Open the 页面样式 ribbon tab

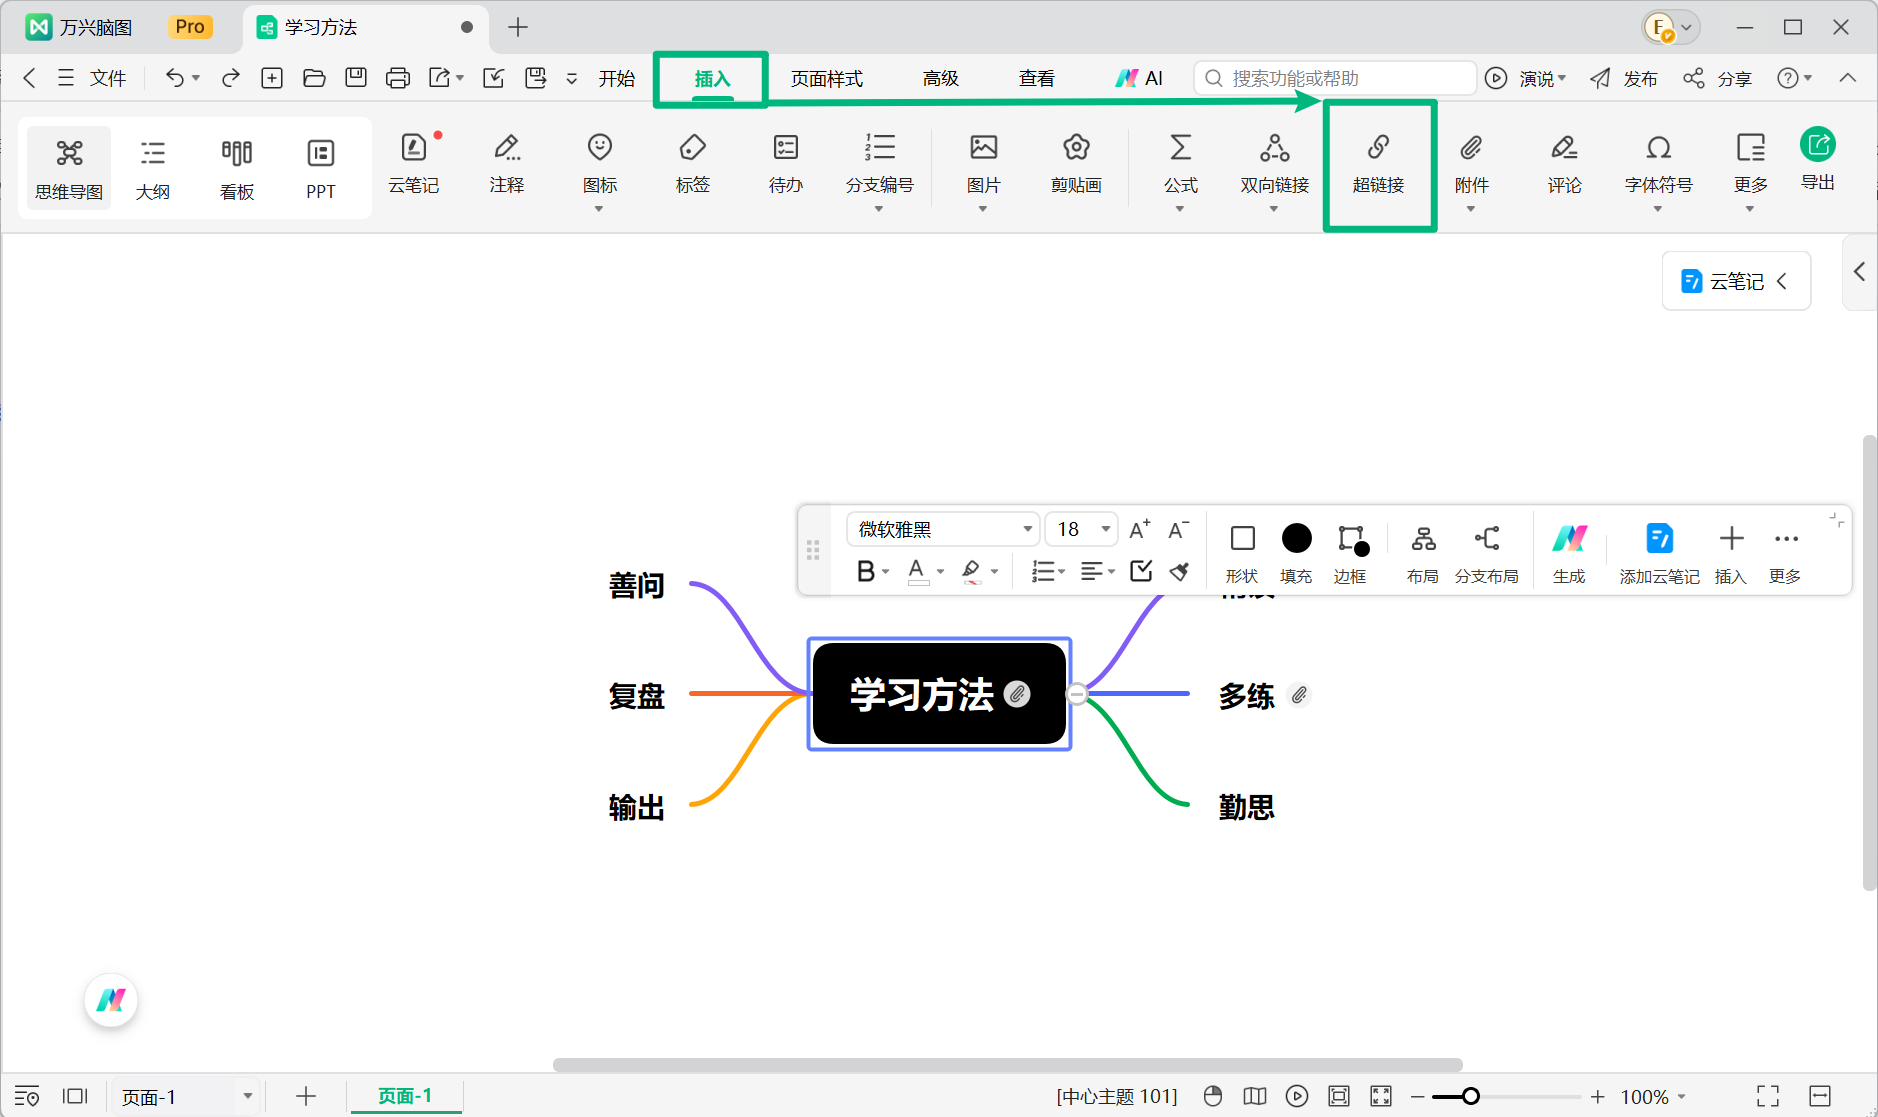coord(827,78)
